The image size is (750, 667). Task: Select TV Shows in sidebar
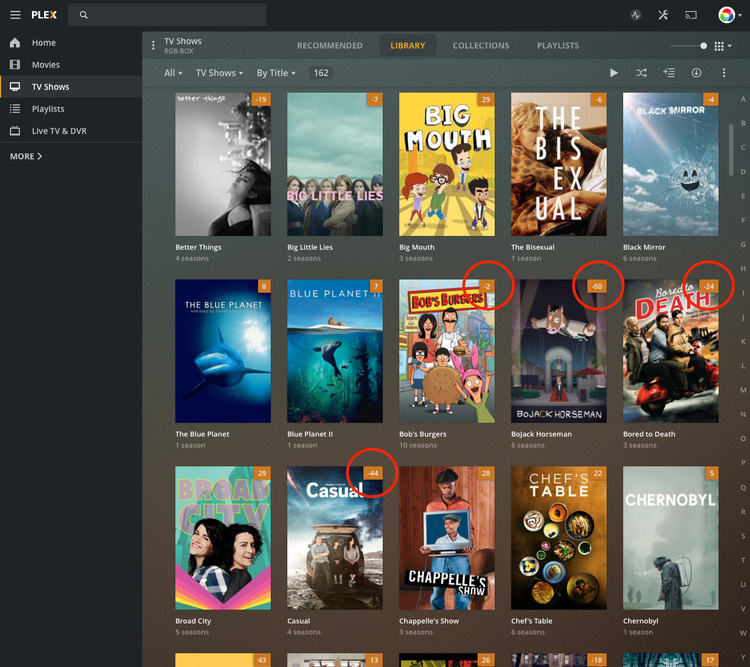71,87
